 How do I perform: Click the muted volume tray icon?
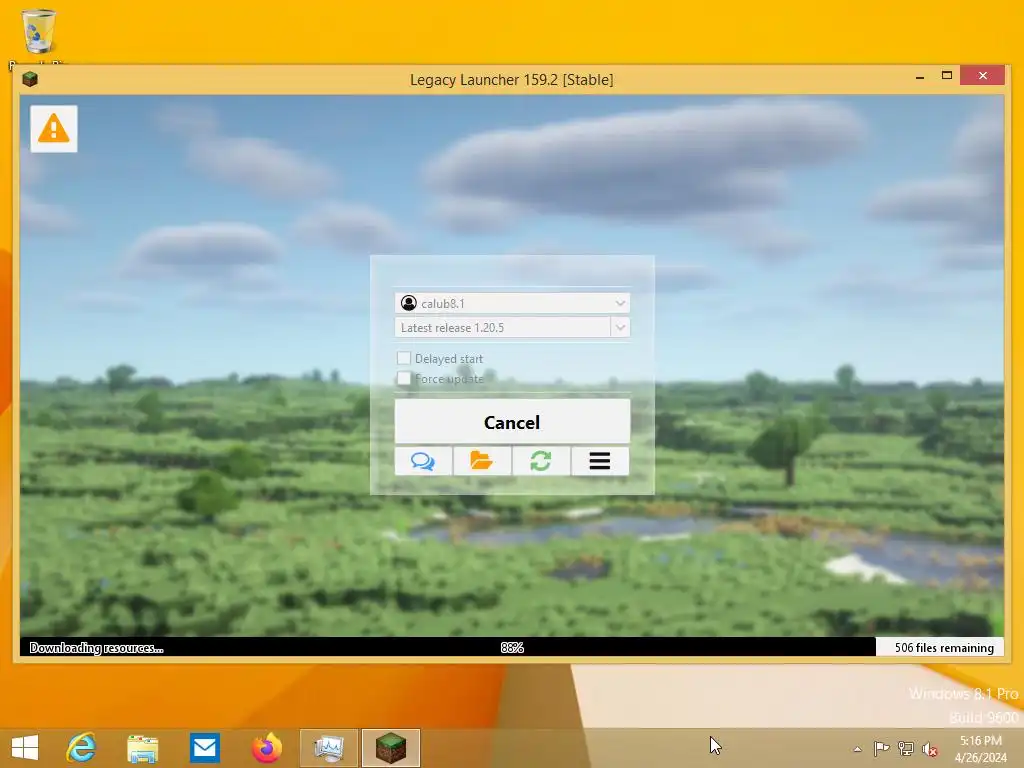(930, 749)
